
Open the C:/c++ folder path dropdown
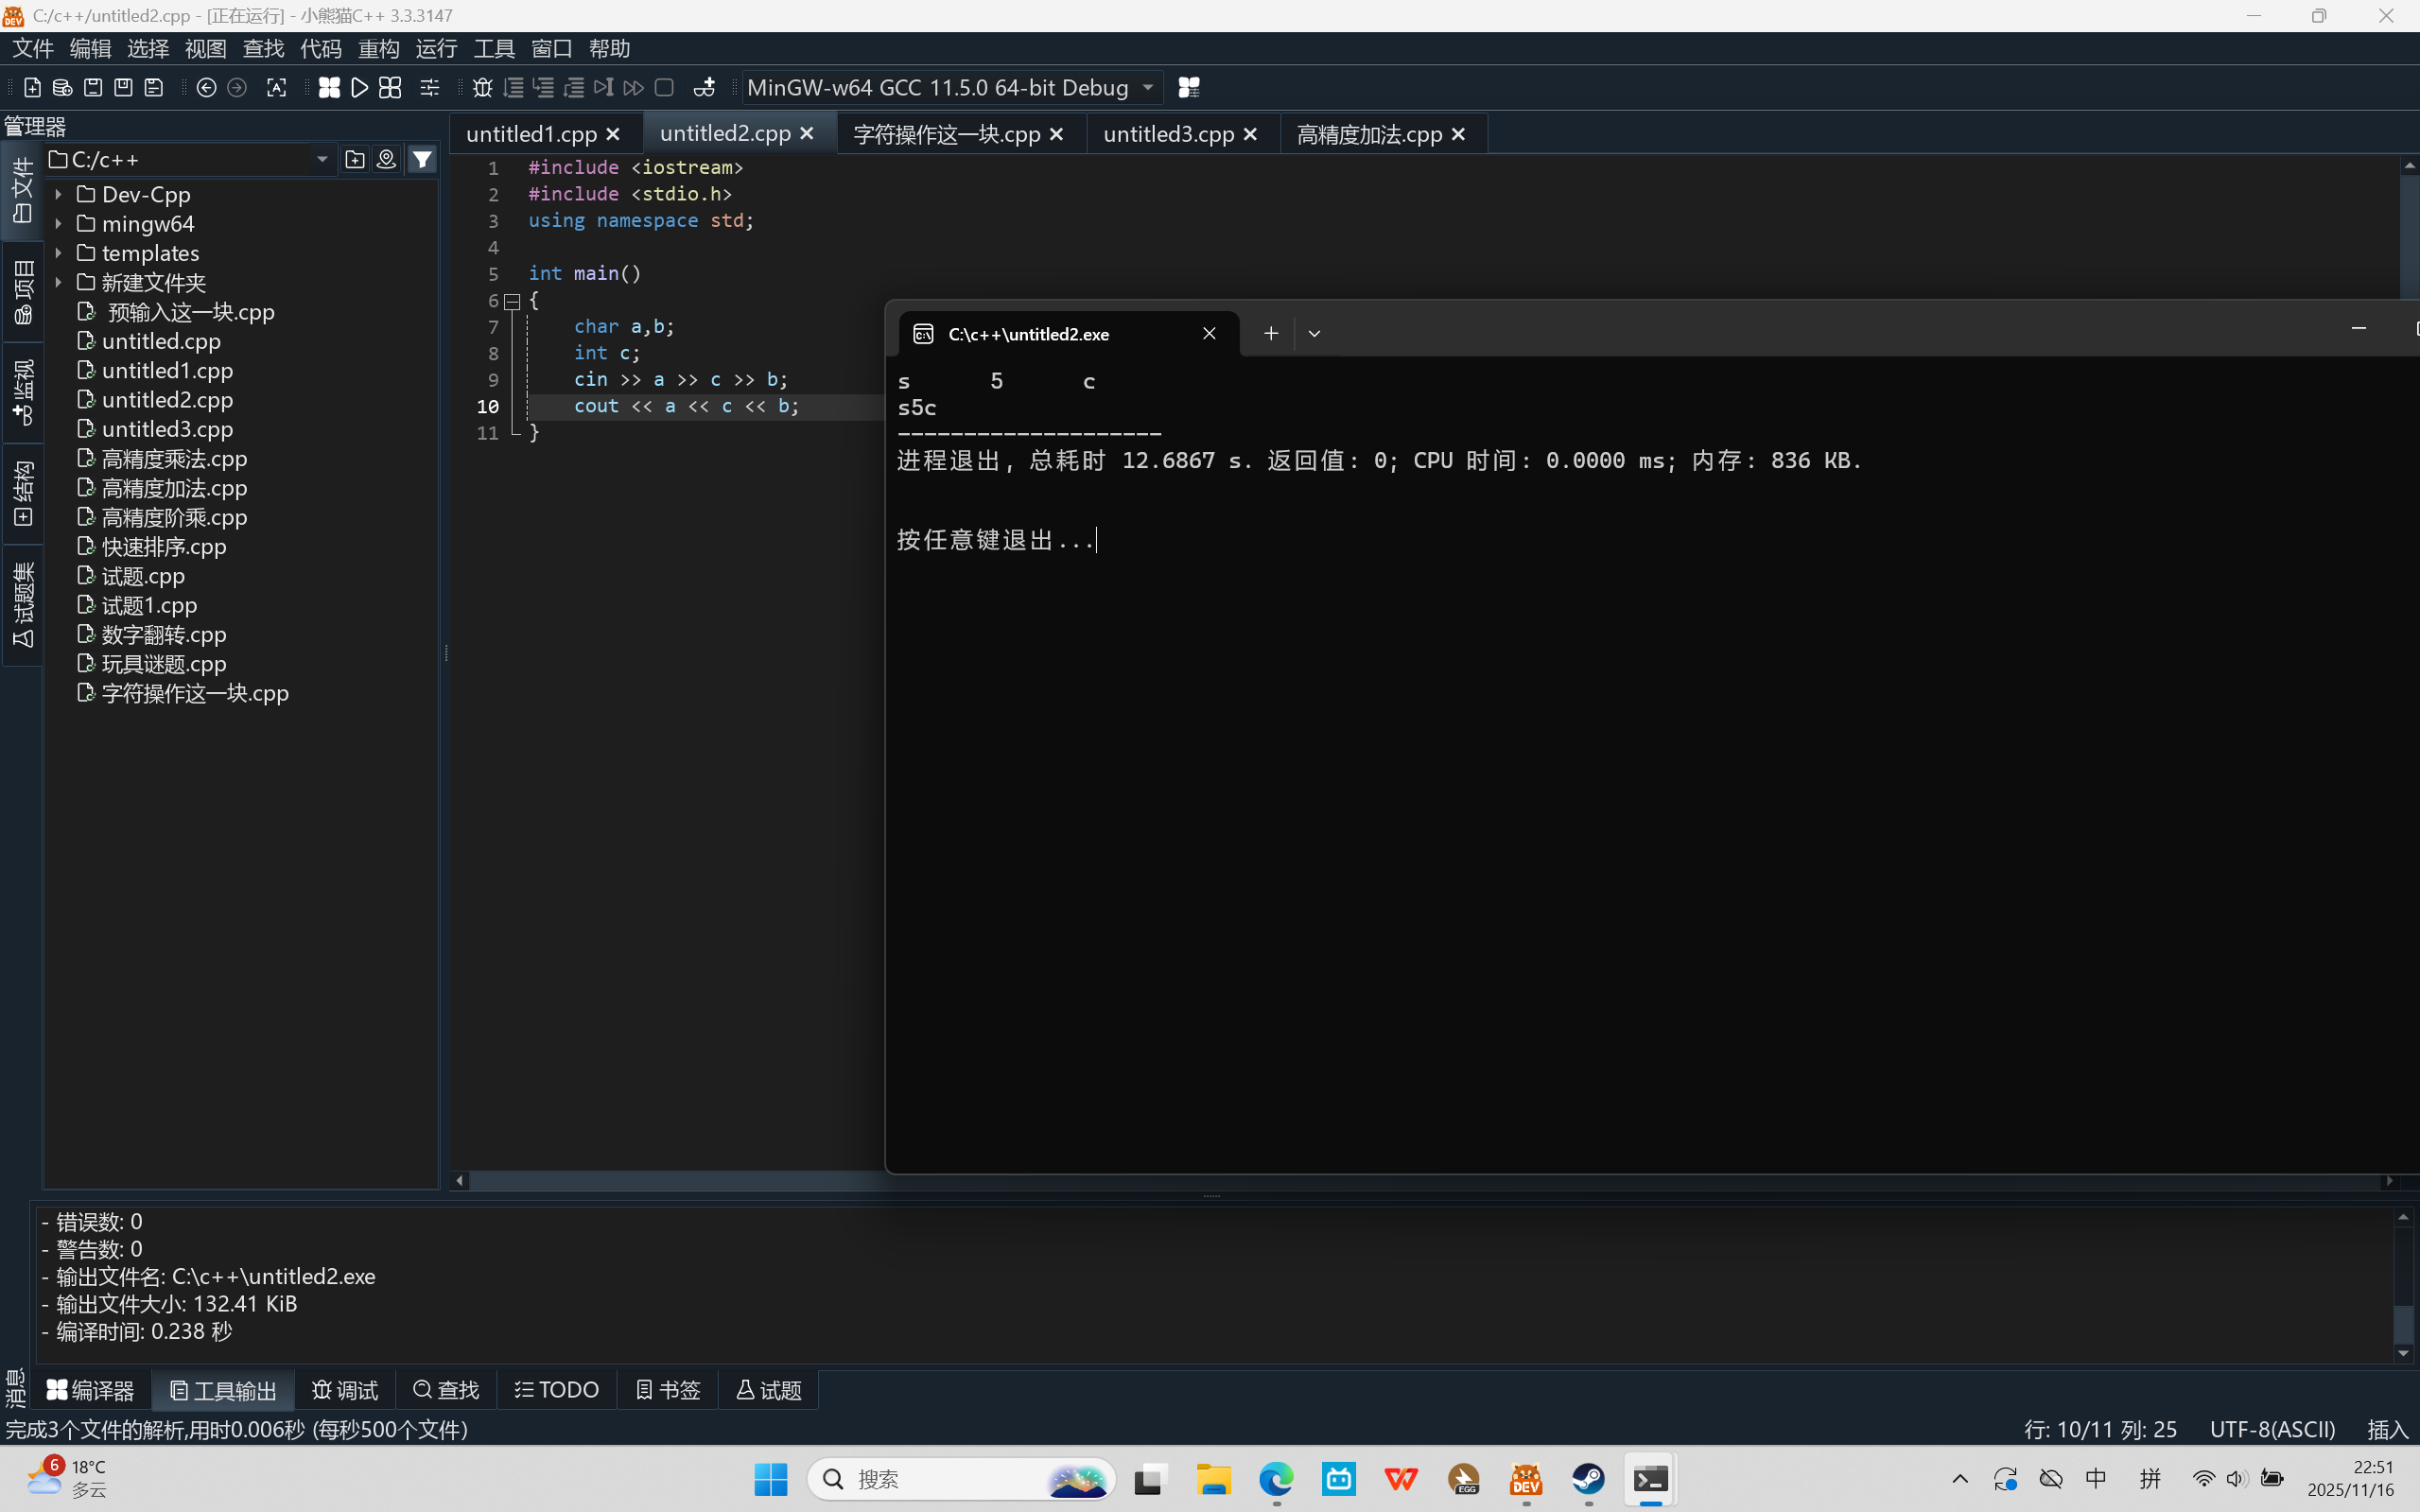(x=322, y=160)
